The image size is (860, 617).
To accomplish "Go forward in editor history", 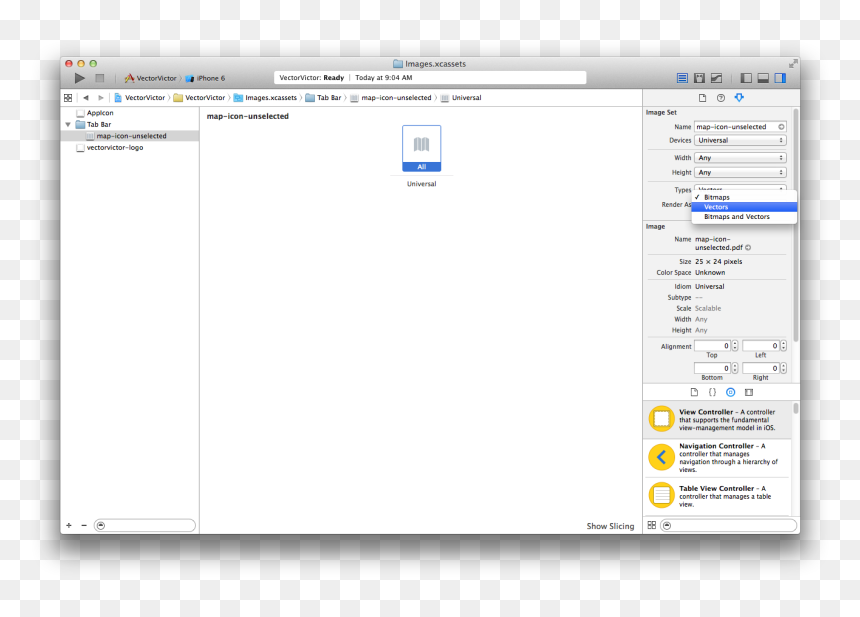I will 100,98.
